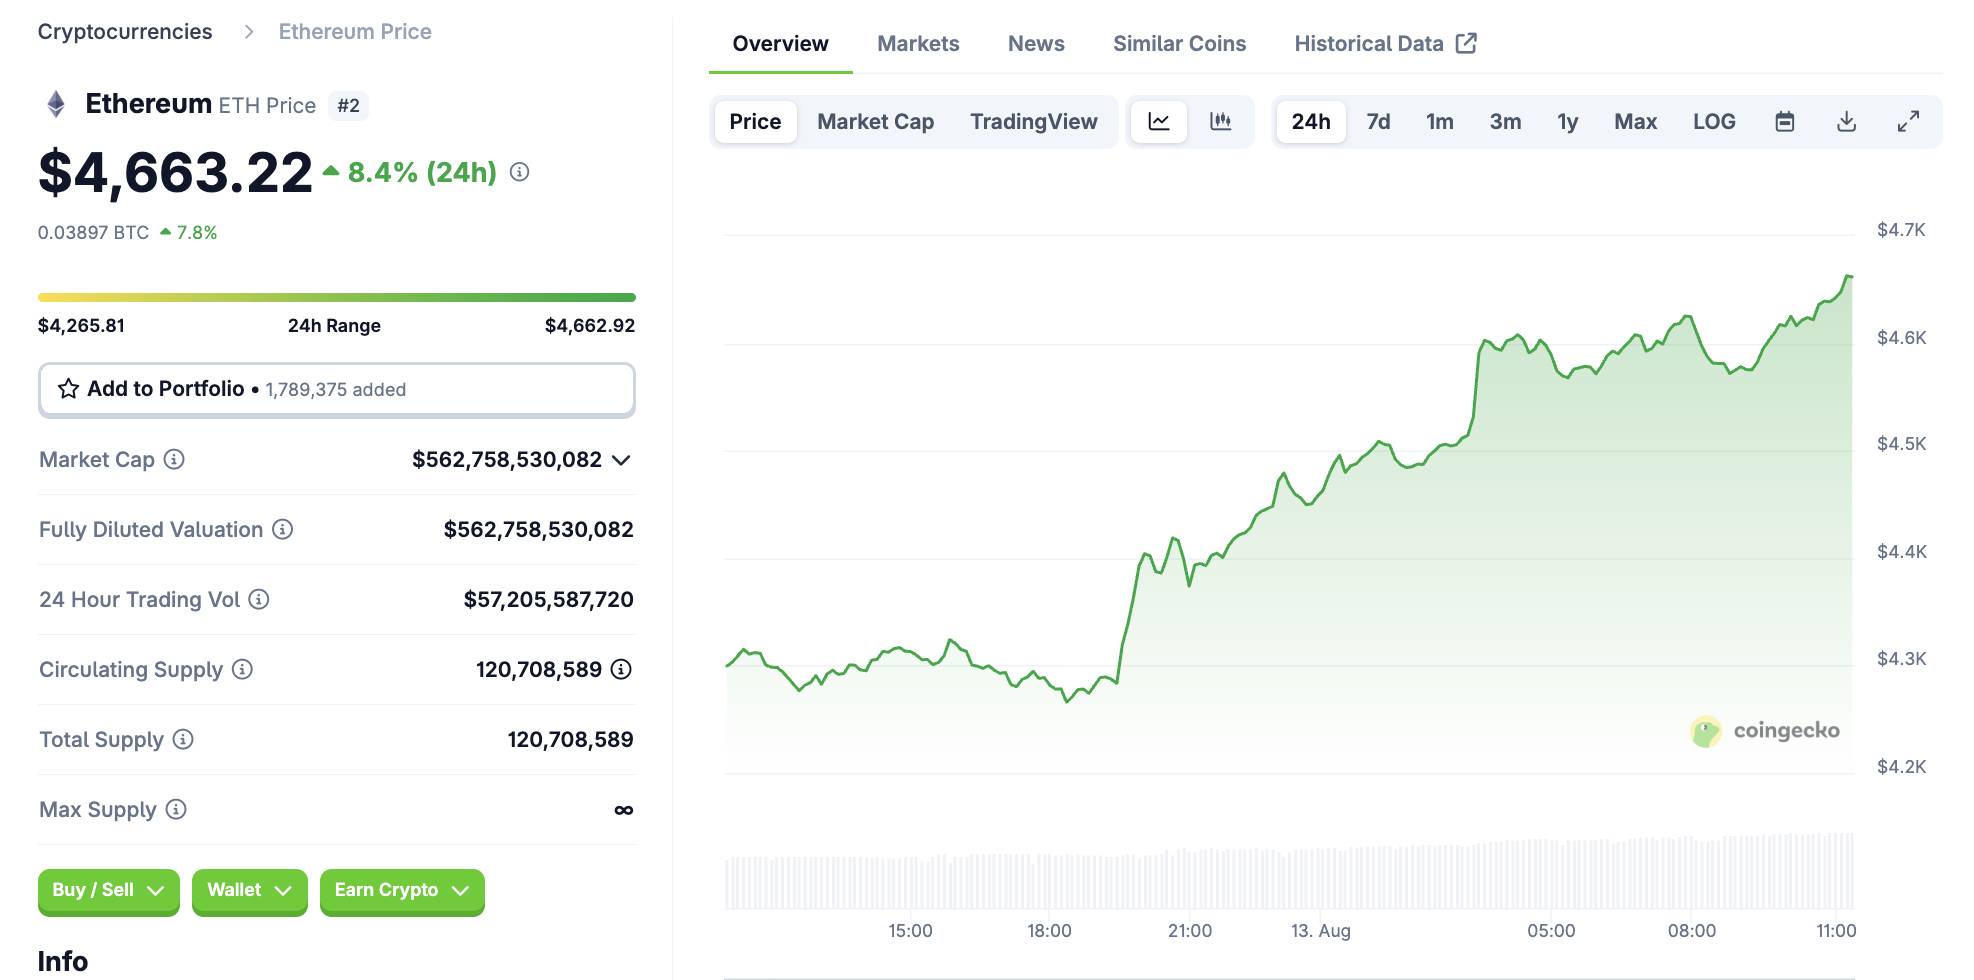Click the 24h high value $4,662.92
1974x980 pixels.
pyautogui.click(x=590, y=325)
